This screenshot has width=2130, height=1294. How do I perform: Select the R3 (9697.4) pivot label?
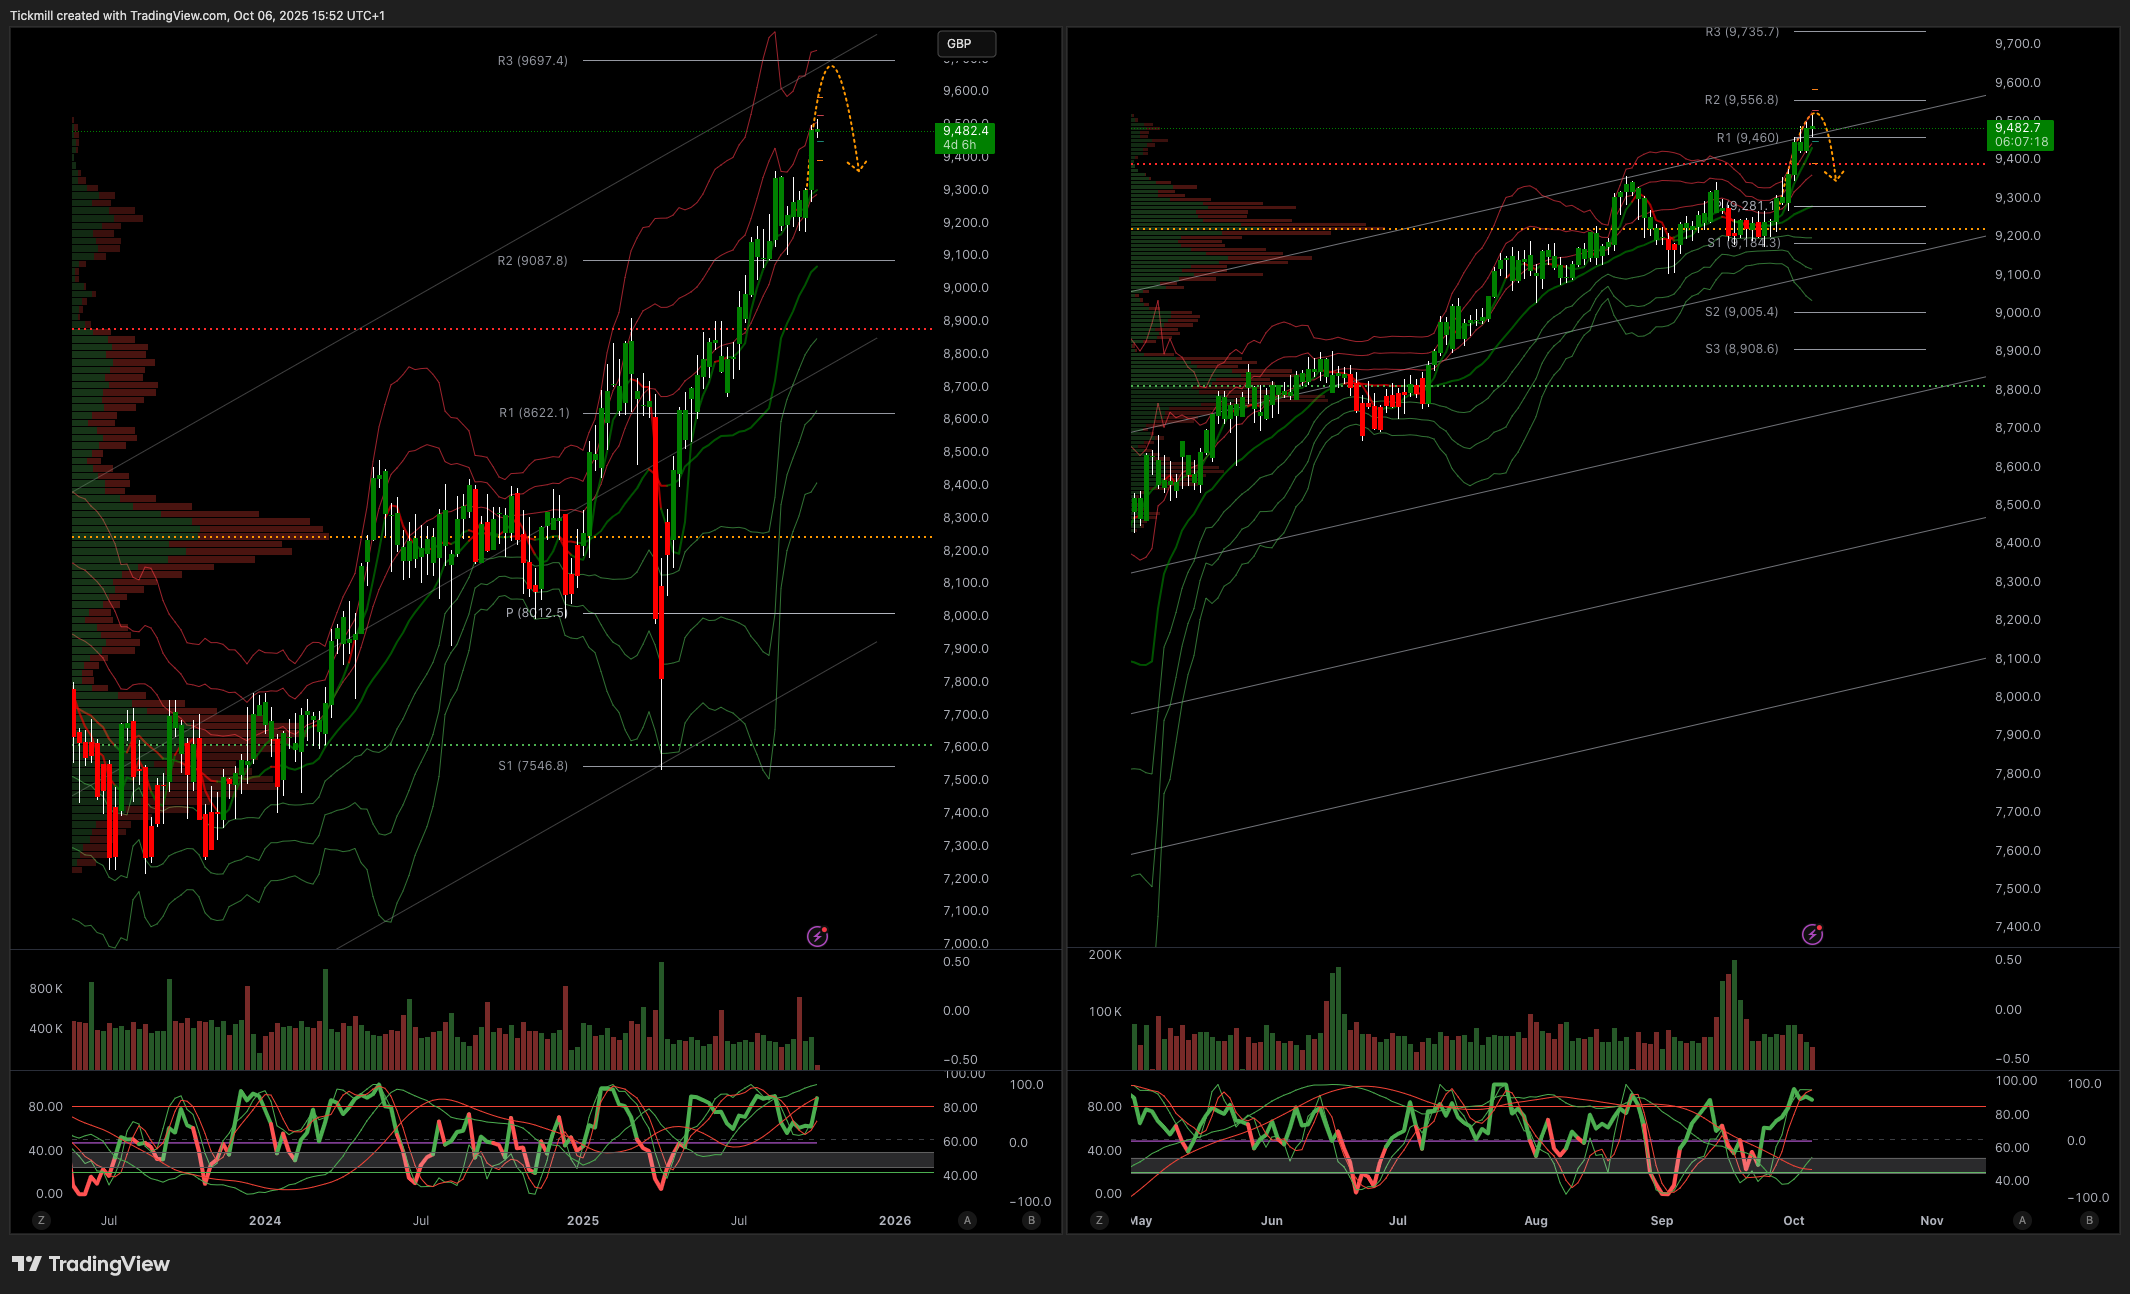532,61
